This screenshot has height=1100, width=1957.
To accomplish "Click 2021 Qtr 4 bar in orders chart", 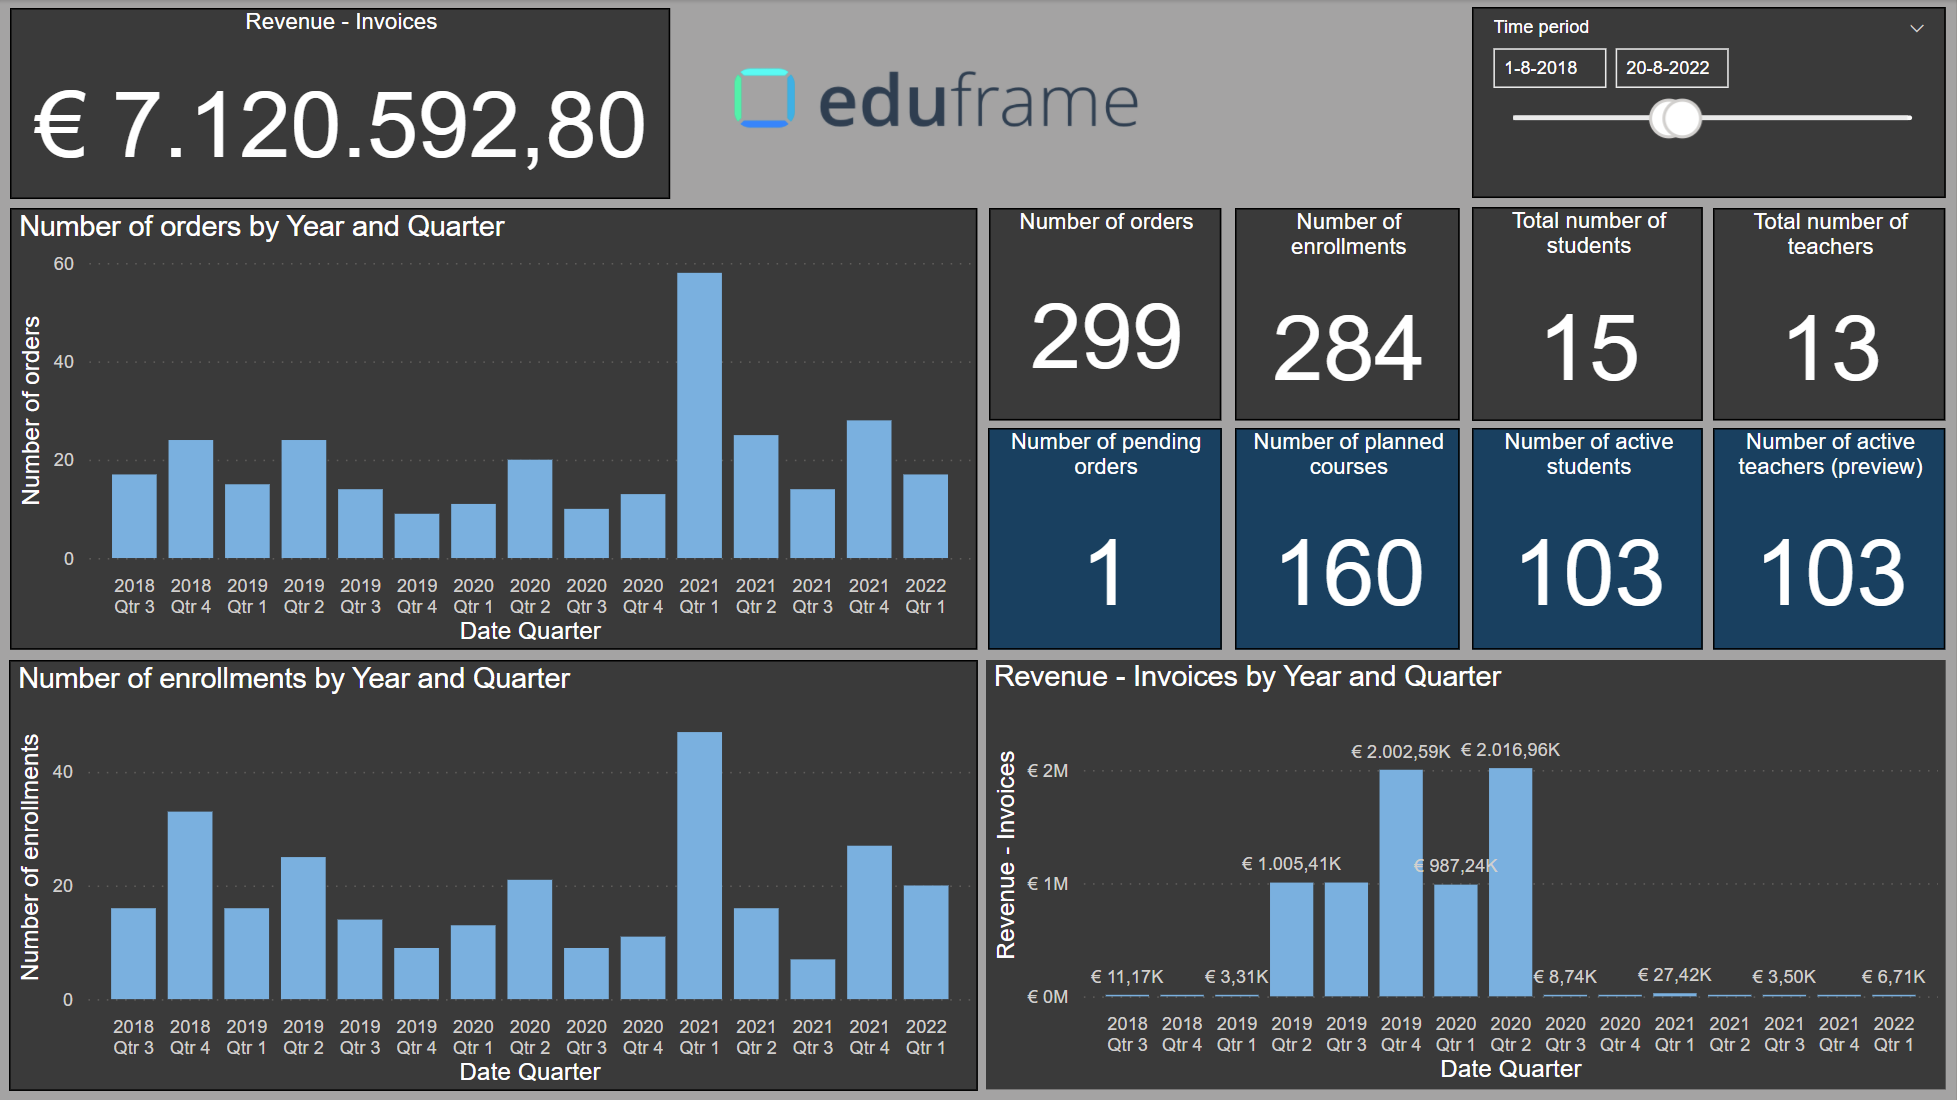I will coord(869,489).
